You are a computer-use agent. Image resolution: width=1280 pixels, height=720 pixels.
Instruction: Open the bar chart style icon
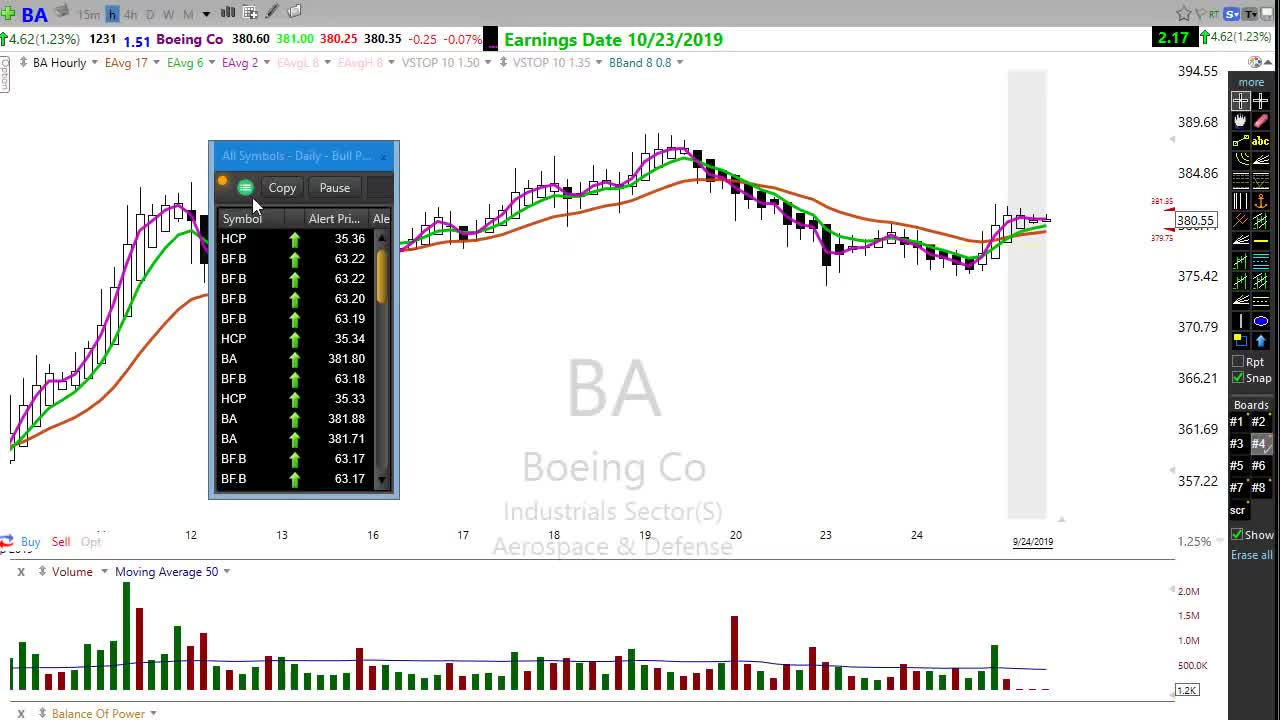click(227, 12)
